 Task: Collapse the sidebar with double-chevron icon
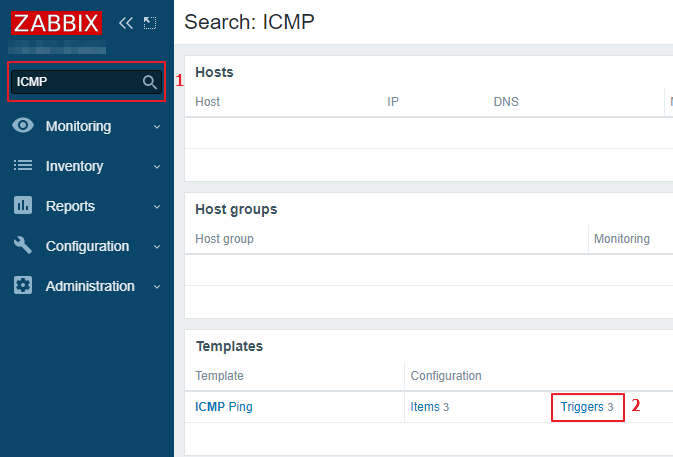coord(126,23)
